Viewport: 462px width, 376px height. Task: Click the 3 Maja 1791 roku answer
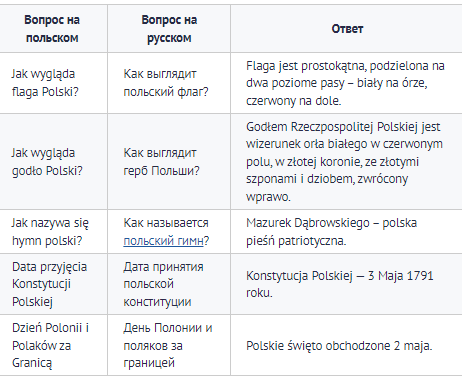[x=340, y=284]
